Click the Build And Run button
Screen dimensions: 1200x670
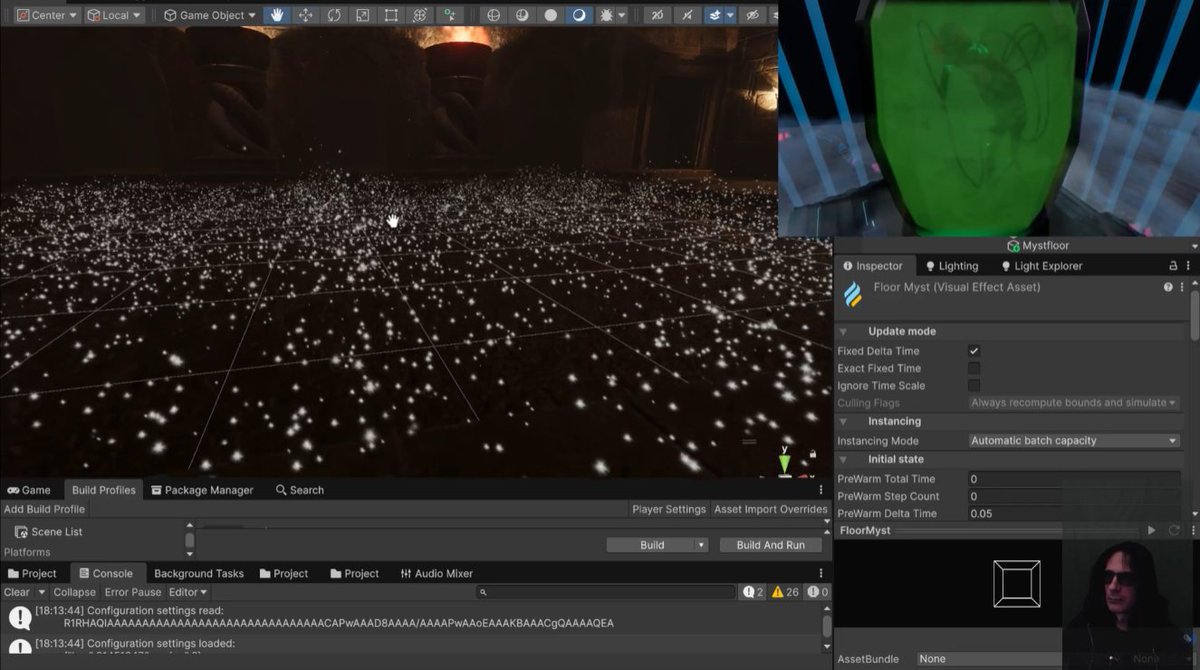point(771,545)
